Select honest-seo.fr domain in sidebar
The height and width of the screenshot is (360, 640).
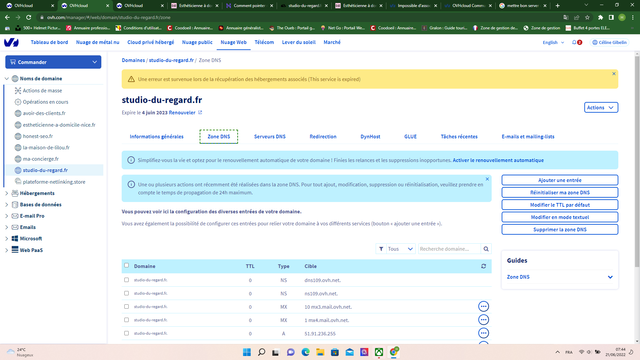pyautogui.click(x=38, y=136)
